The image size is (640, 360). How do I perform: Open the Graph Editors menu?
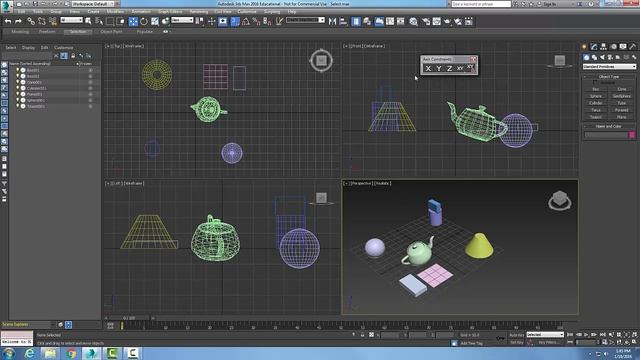tap(170, 11)
